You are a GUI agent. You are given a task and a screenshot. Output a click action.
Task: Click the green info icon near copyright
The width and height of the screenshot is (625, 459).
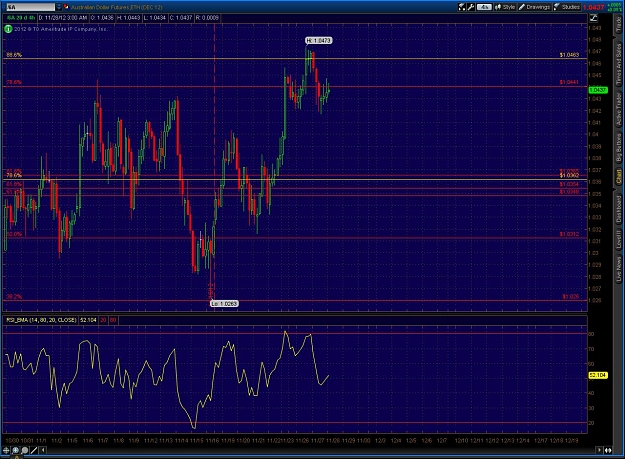(x=8, y=29)
